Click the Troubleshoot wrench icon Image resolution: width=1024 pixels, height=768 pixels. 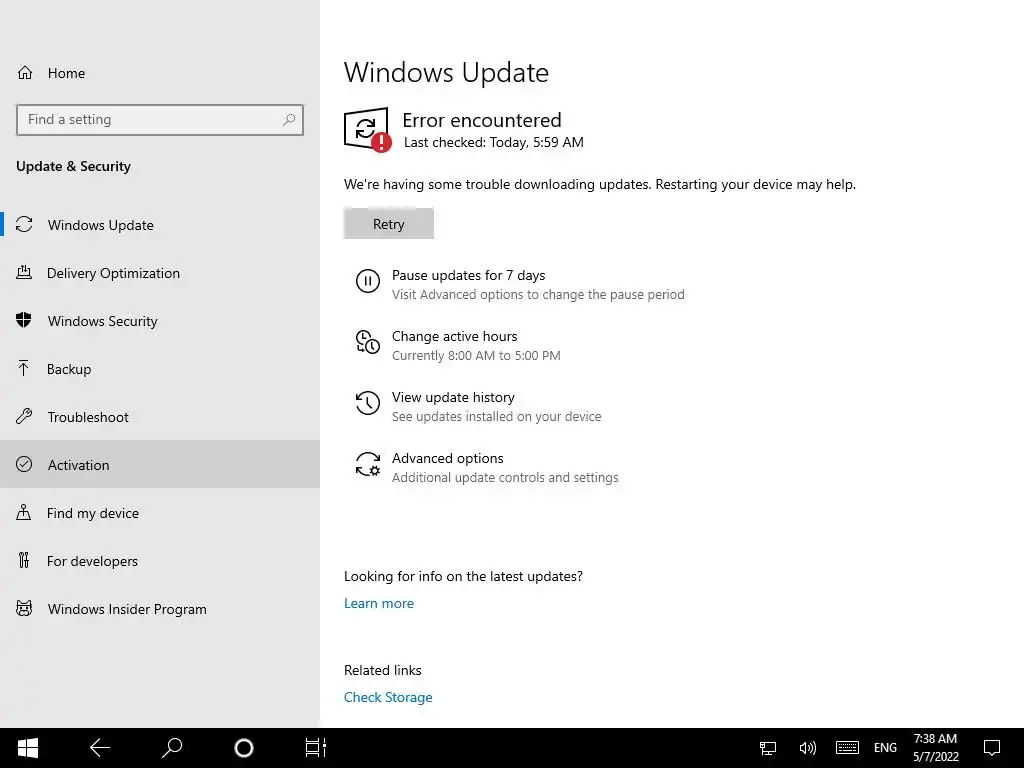point(24,416)
